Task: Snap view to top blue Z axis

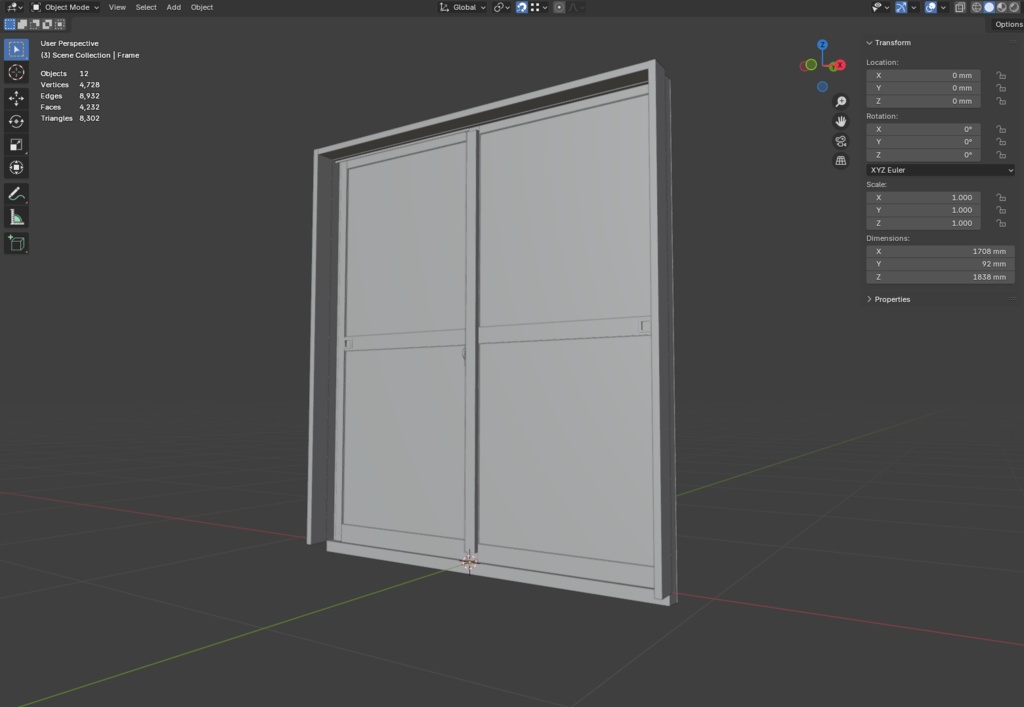Action: [x=822, y=44]
